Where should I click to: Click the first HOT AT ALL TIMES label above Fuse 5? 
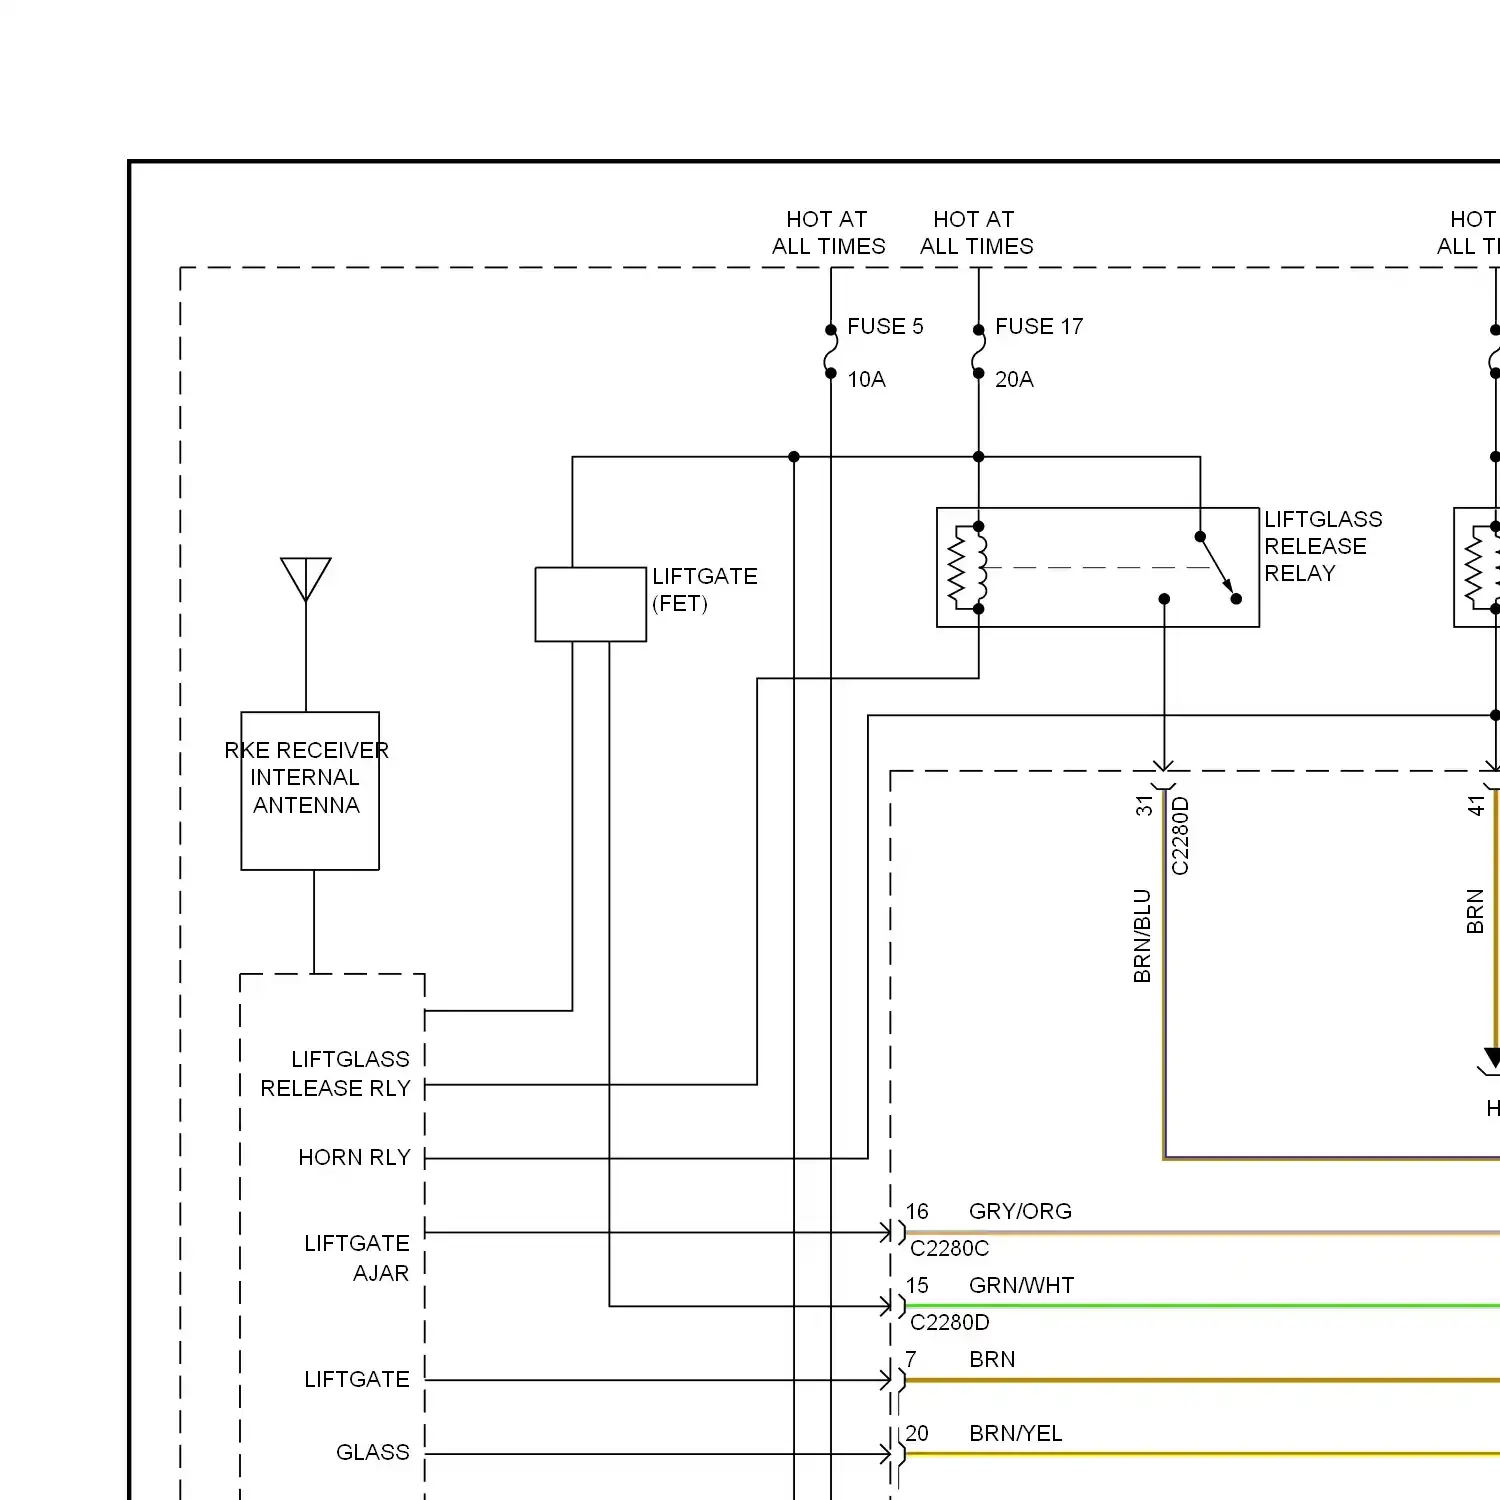tap(828, 232)
